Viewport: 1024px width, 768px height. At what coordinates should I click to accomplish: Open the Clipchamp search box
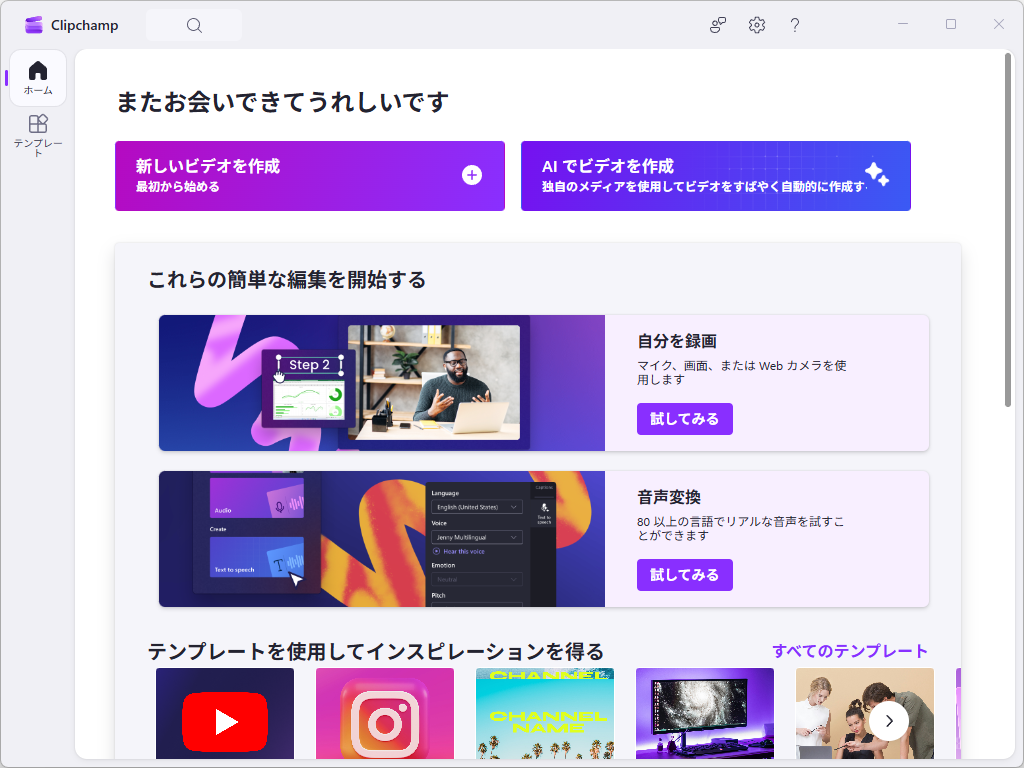point(194,25)
